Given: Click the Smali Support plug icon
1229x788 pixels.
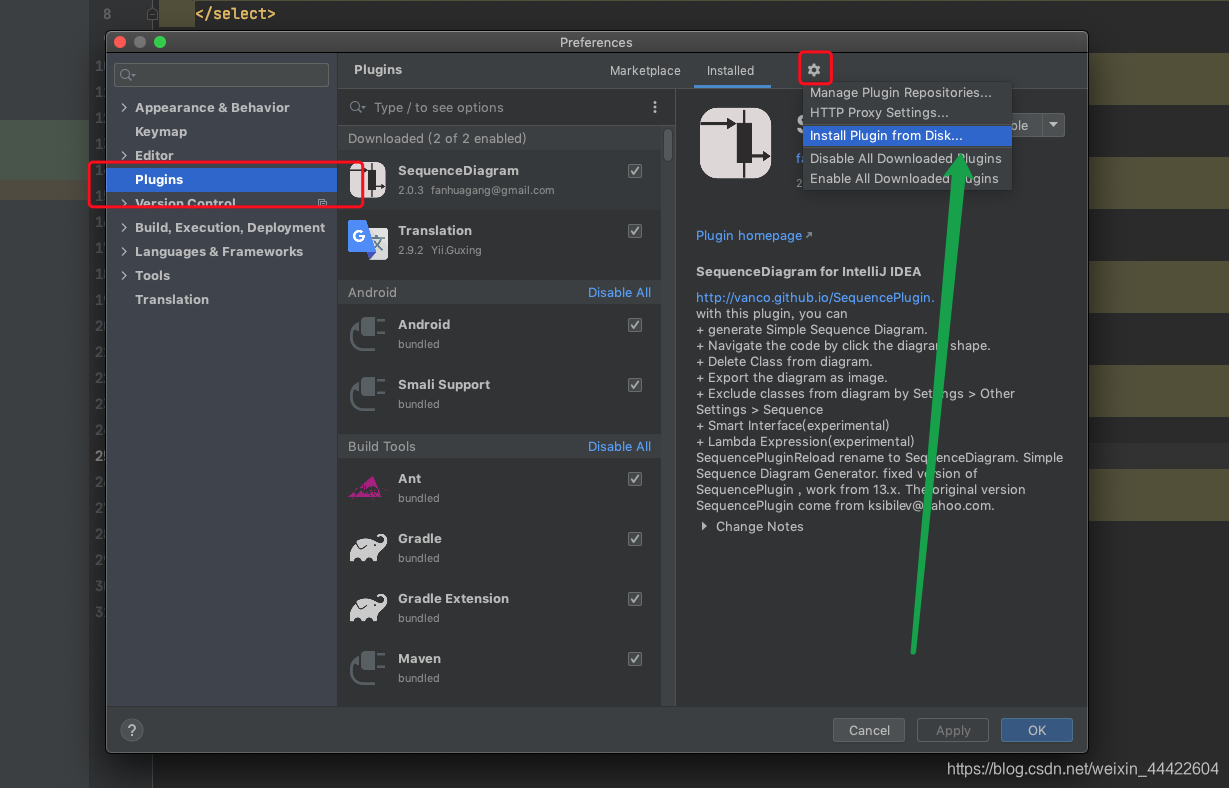Looking at the screenshot, I should tap(368, 394).
